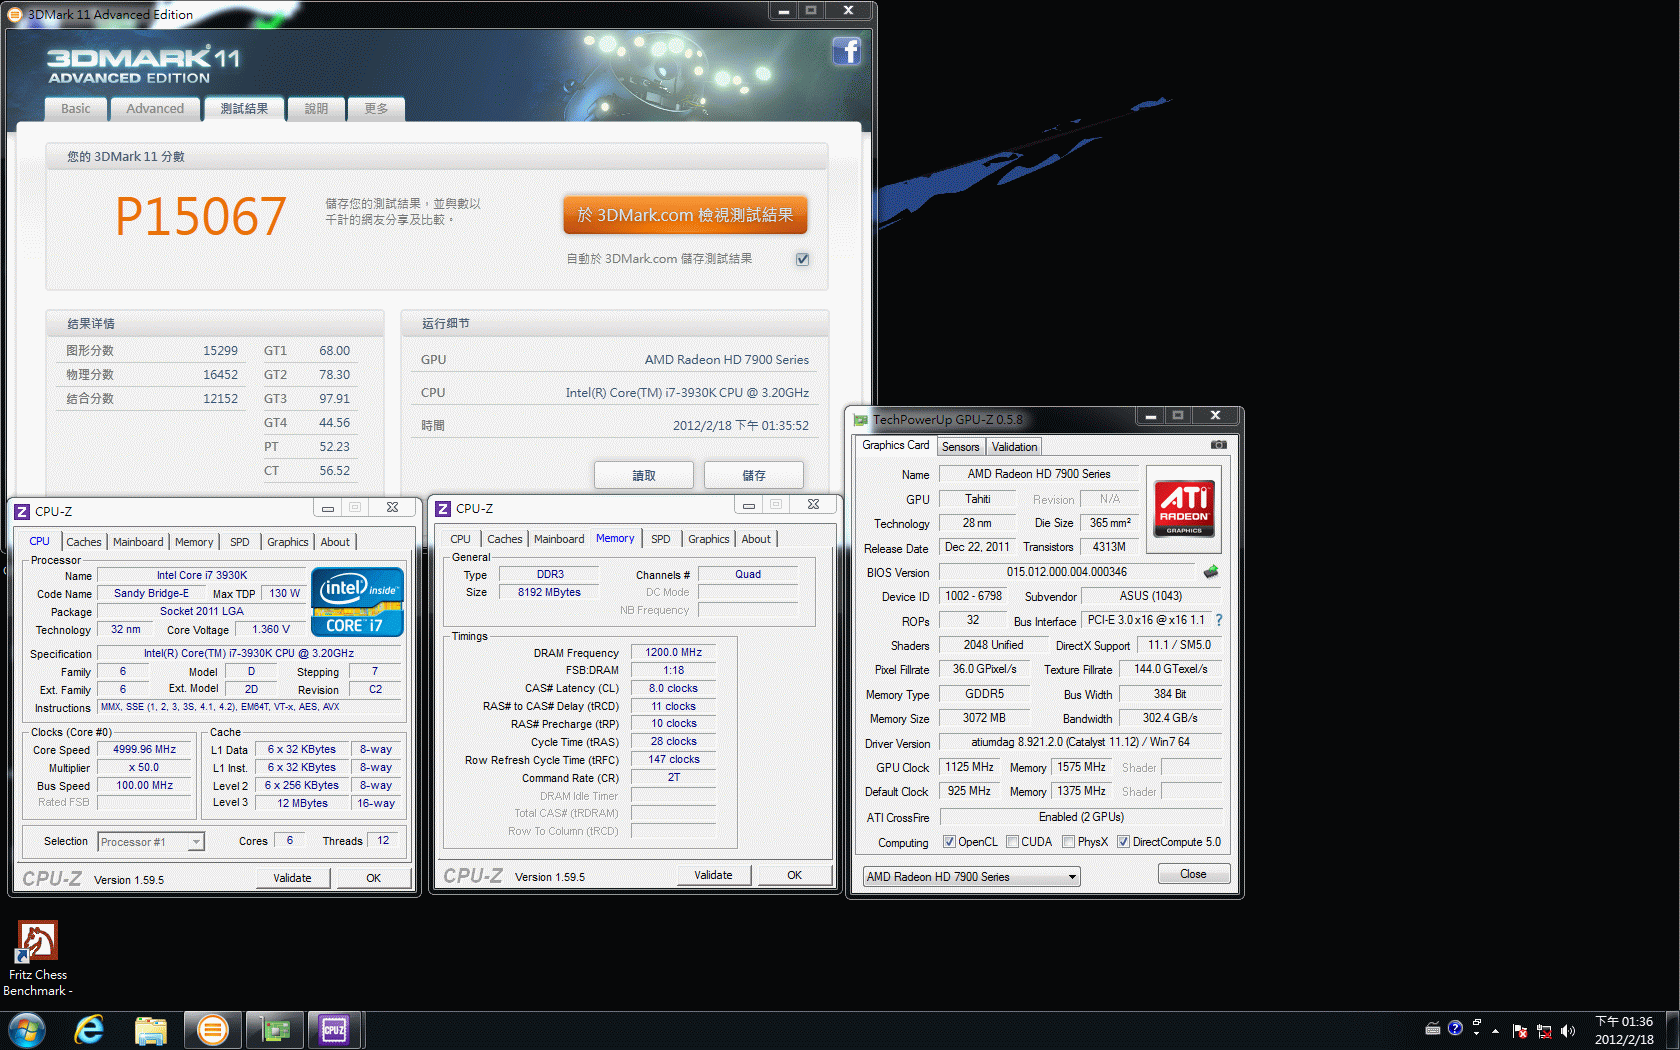Click the GPU Clock 1125 MHz field

click(969, 767)
